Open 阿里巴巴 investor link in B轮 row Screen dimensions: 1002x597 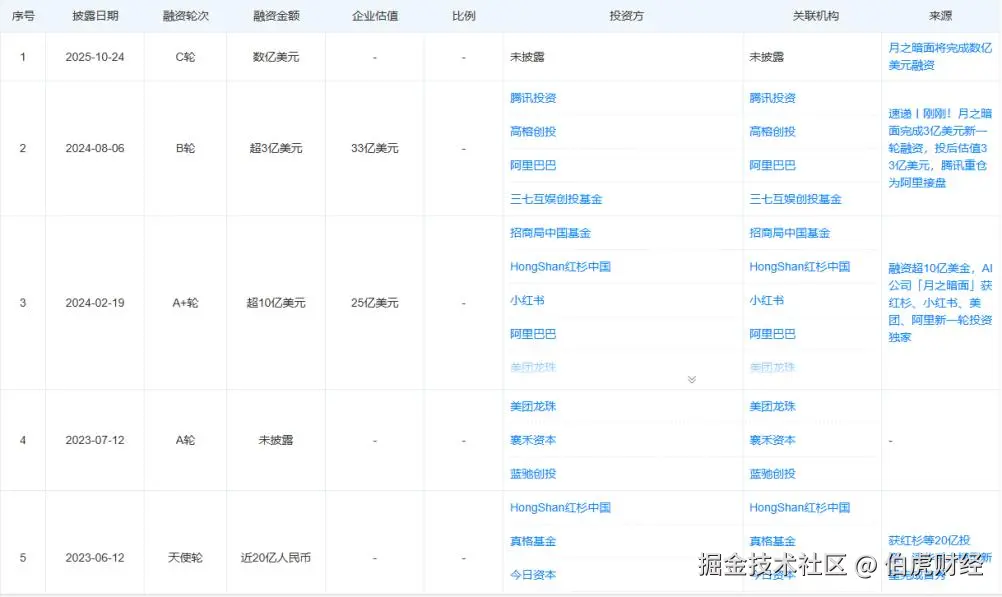coord(533,166)
